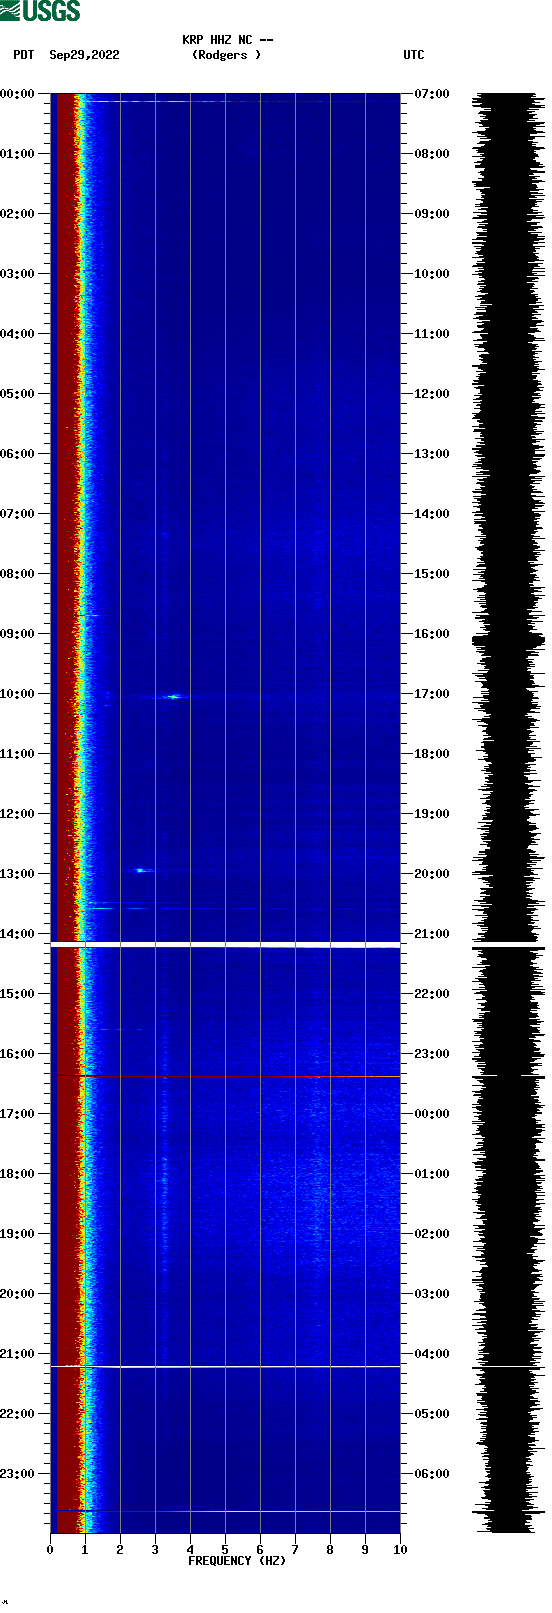The height and width of the screenshot is (1613, 552).
Task: Click the 10 Hz frequency tick label
Action: [x=400, y=1550]
